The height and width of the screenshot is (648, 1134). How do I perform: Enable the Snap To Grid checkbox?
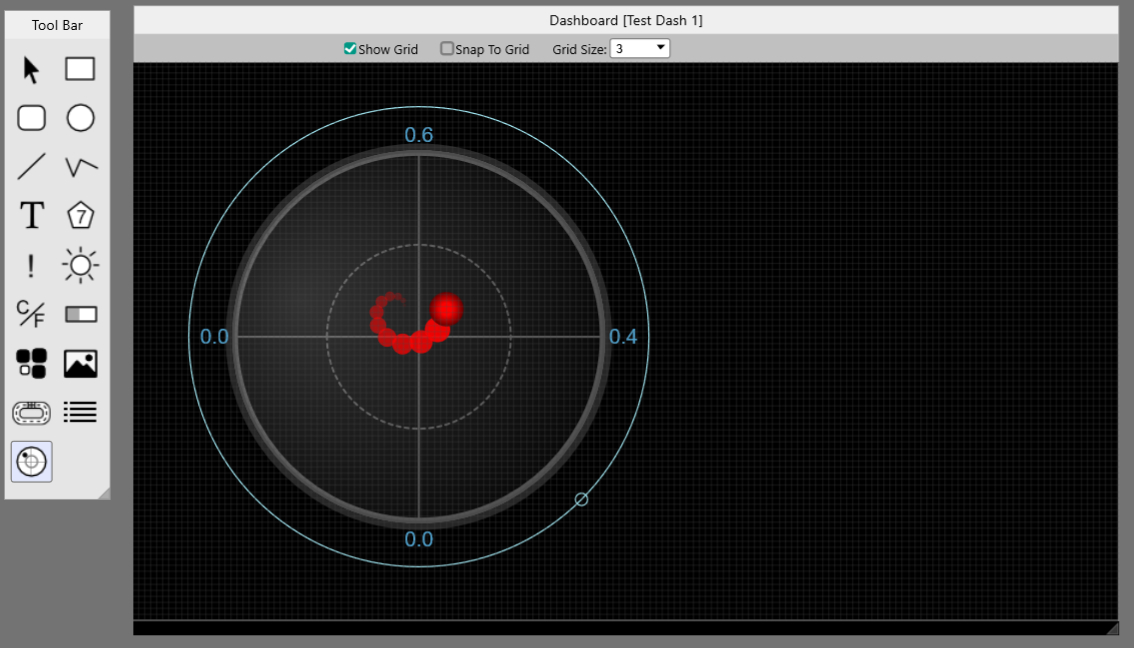[447, 48]
